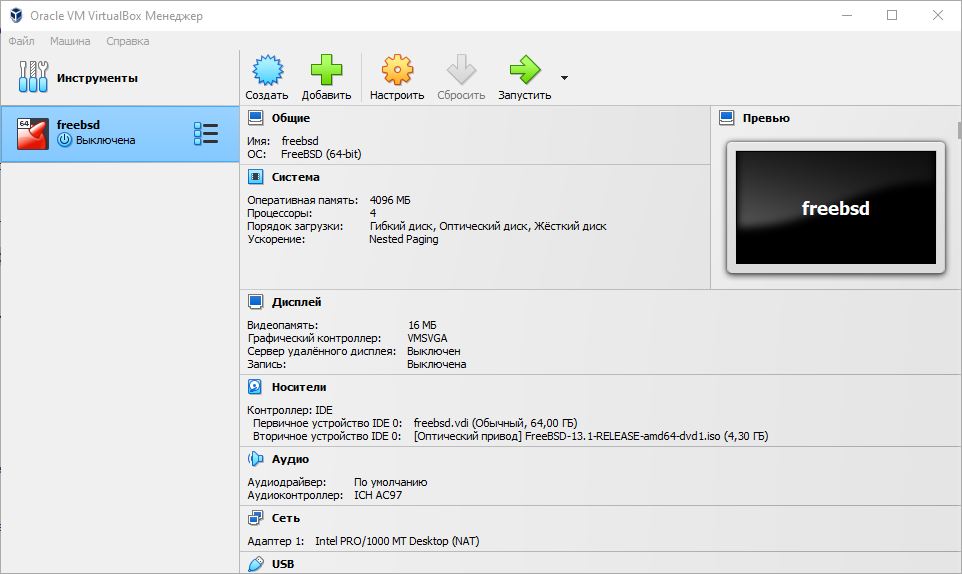Click the Сеть section network icon
The height and width of the screenshot is (574, 962).
click(255, 518)
